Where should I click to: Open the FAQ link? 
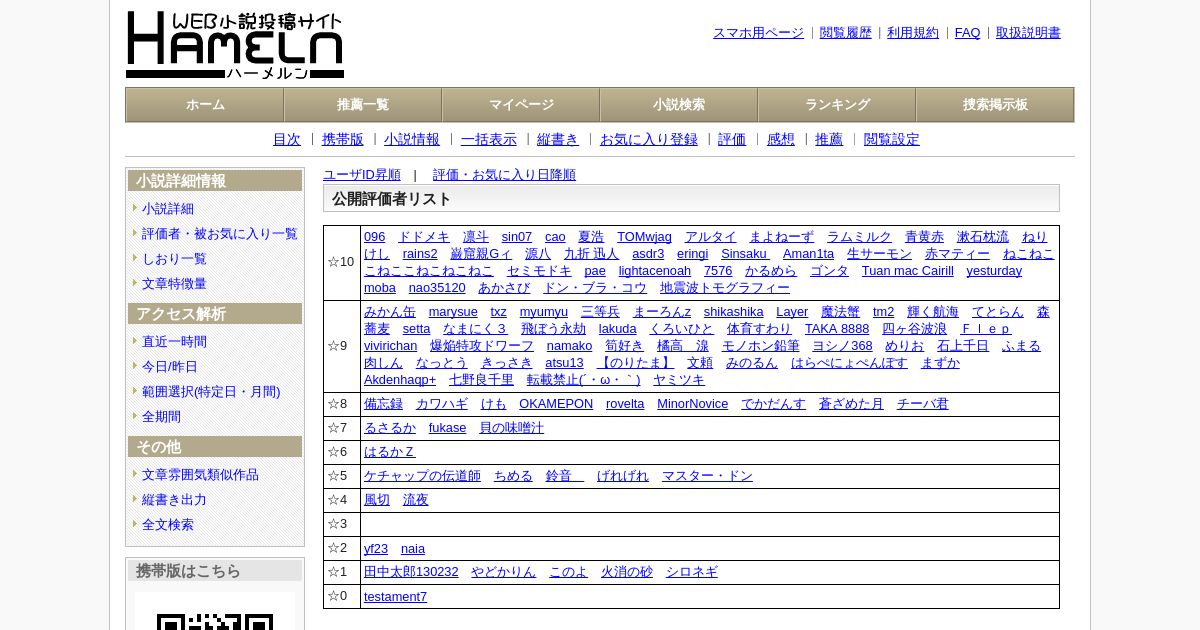[968, 33]
